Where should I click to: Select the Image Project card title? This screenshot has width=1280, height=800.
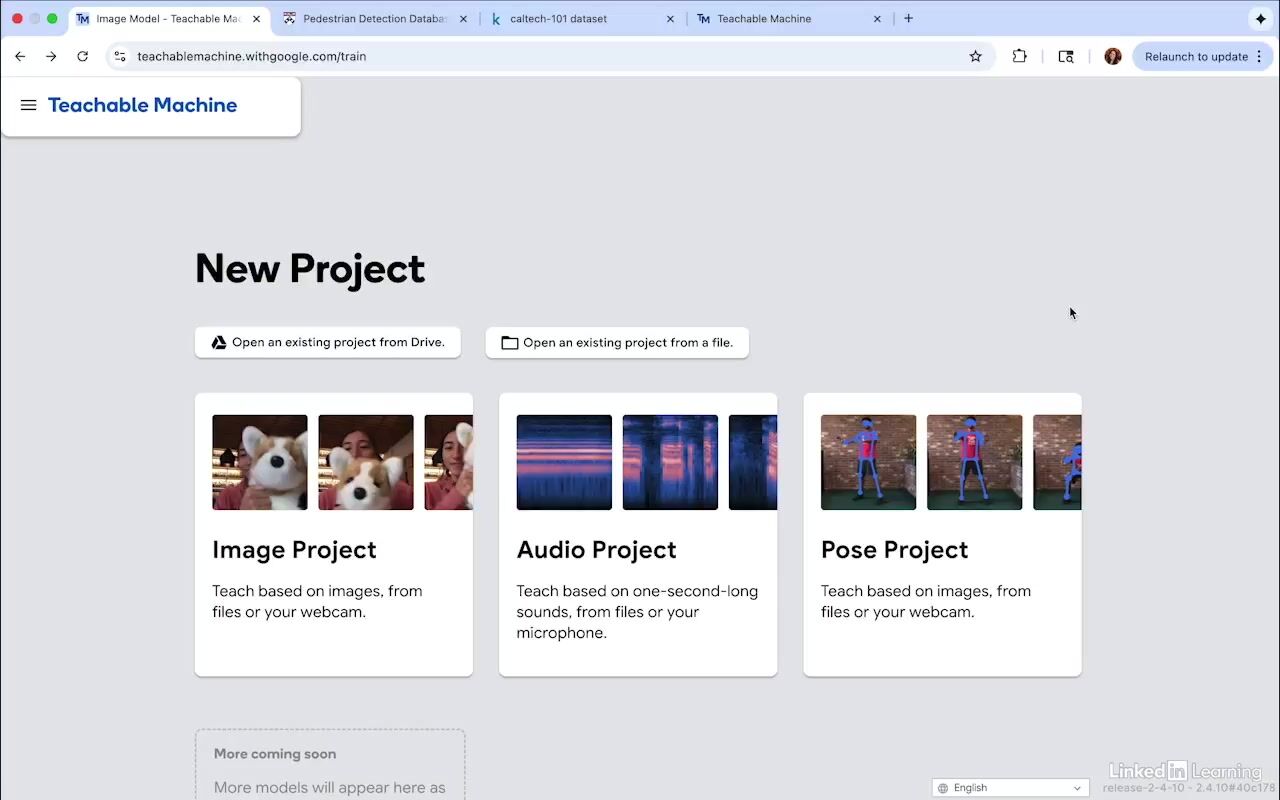[294, 550]
